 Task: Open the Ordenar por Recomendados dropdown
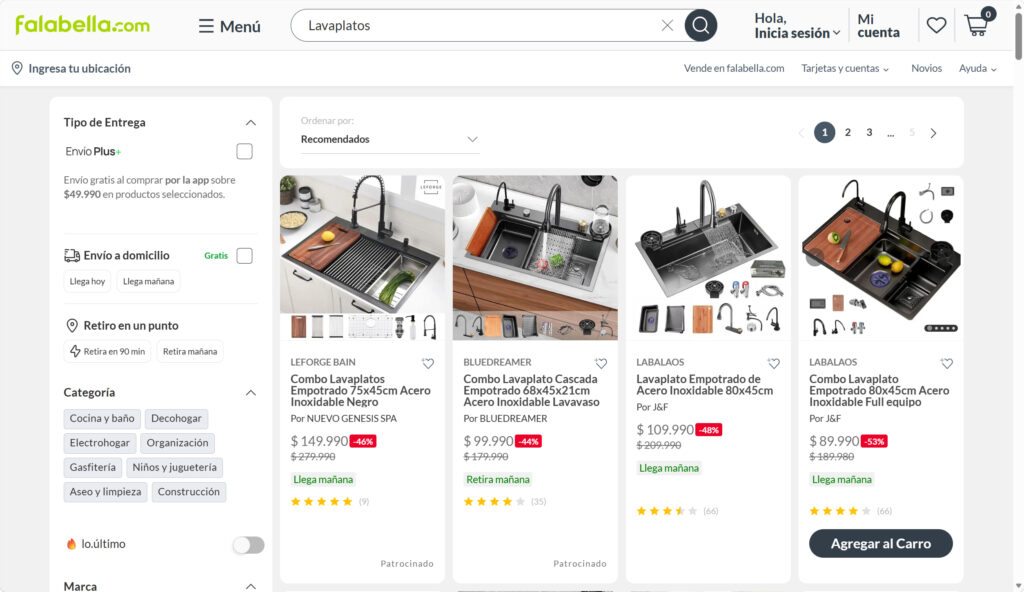point(390,139)
